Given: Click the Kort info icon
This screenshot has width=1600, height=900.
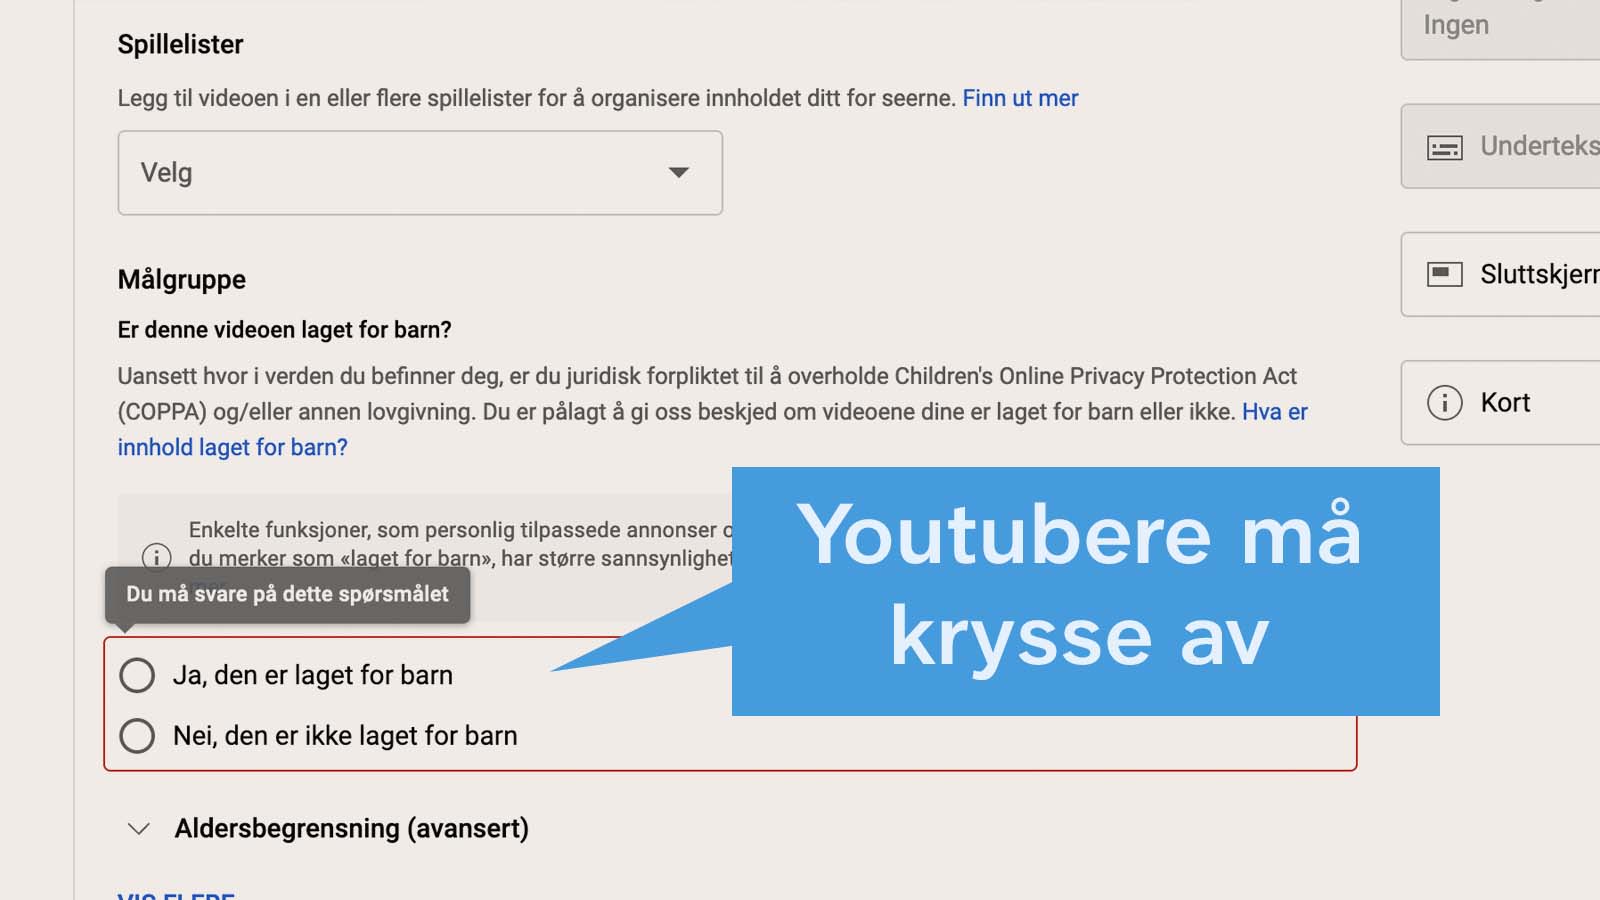Looking at the screenshot, I should tap(1444, 402).
